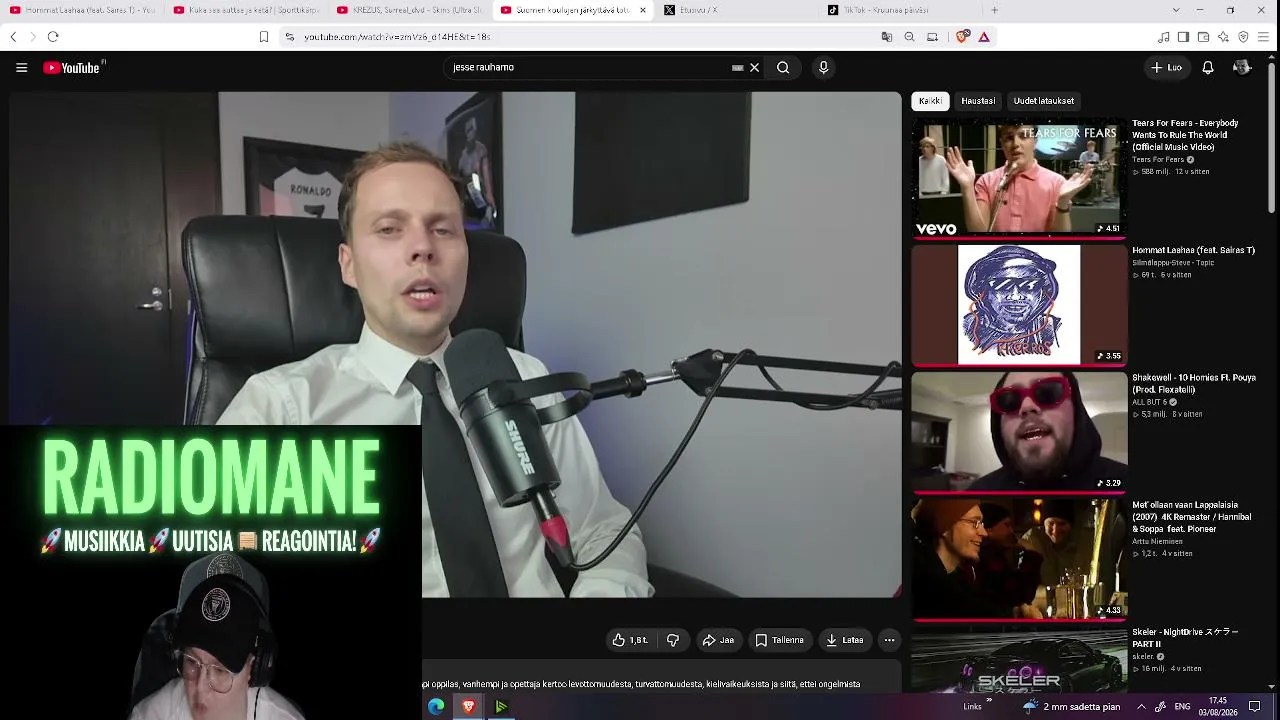Image resolution: width=1280 pixels, height=720 pixels.
Task: Open the Shakewell red-sunglasses thumbnail
Action: (x=1019, y=432)
